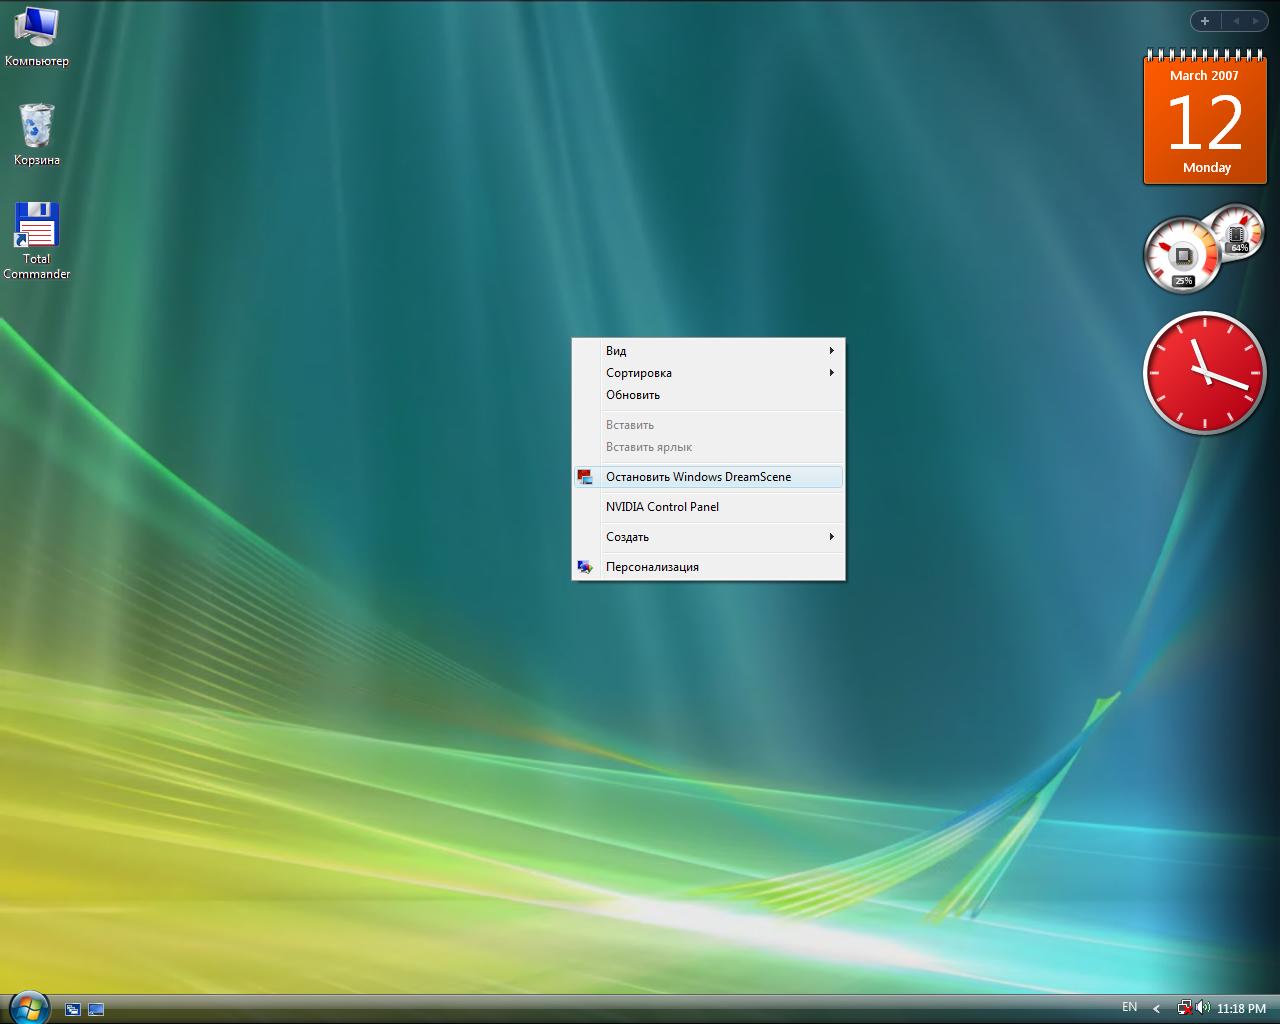Expand the Создать submenu
The image size is (1280, 1024).
pos(708,537)
